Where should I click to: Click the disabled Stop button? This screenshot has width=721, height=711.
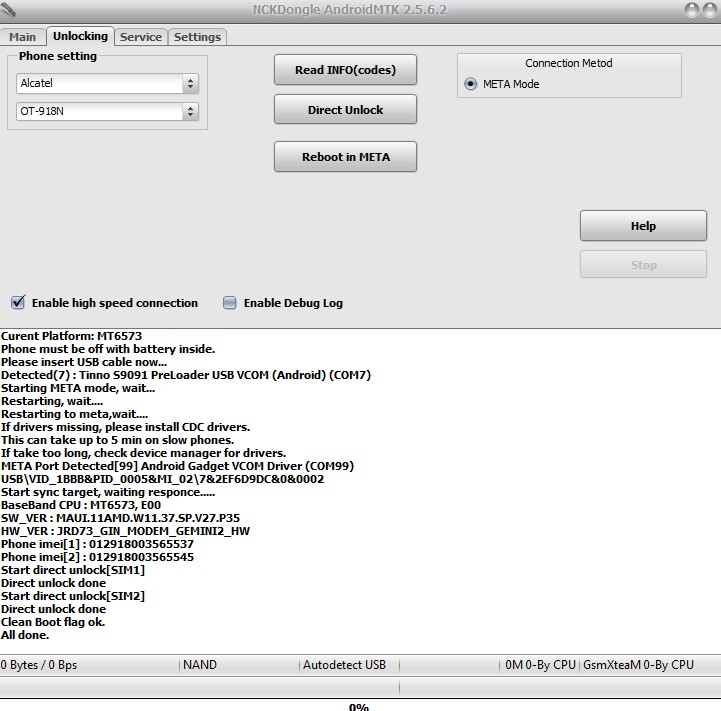(x=643, y=264)
